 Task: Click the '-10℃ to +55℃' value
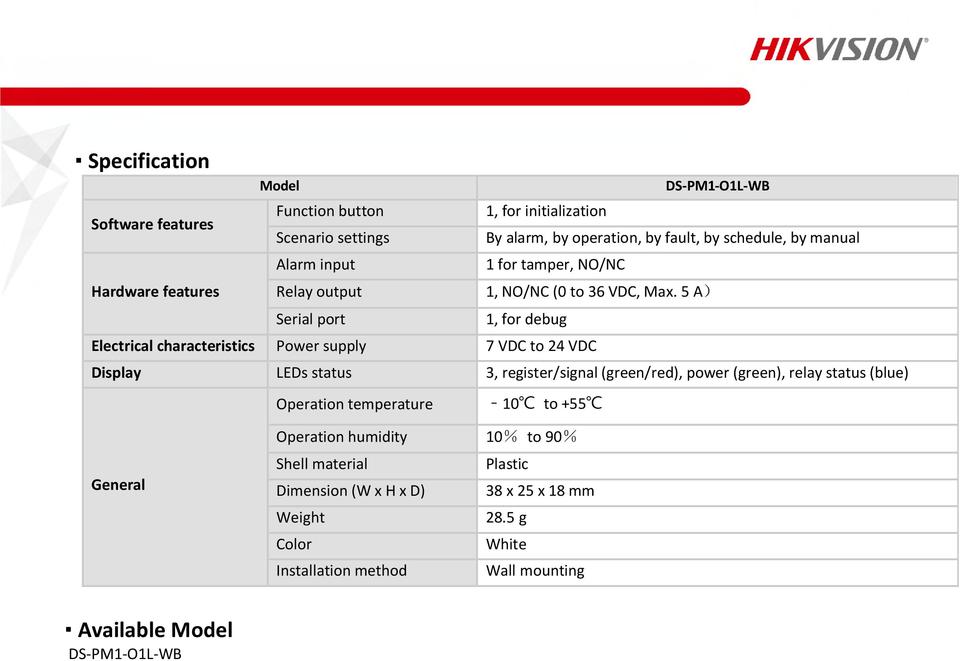click(546, 404)
